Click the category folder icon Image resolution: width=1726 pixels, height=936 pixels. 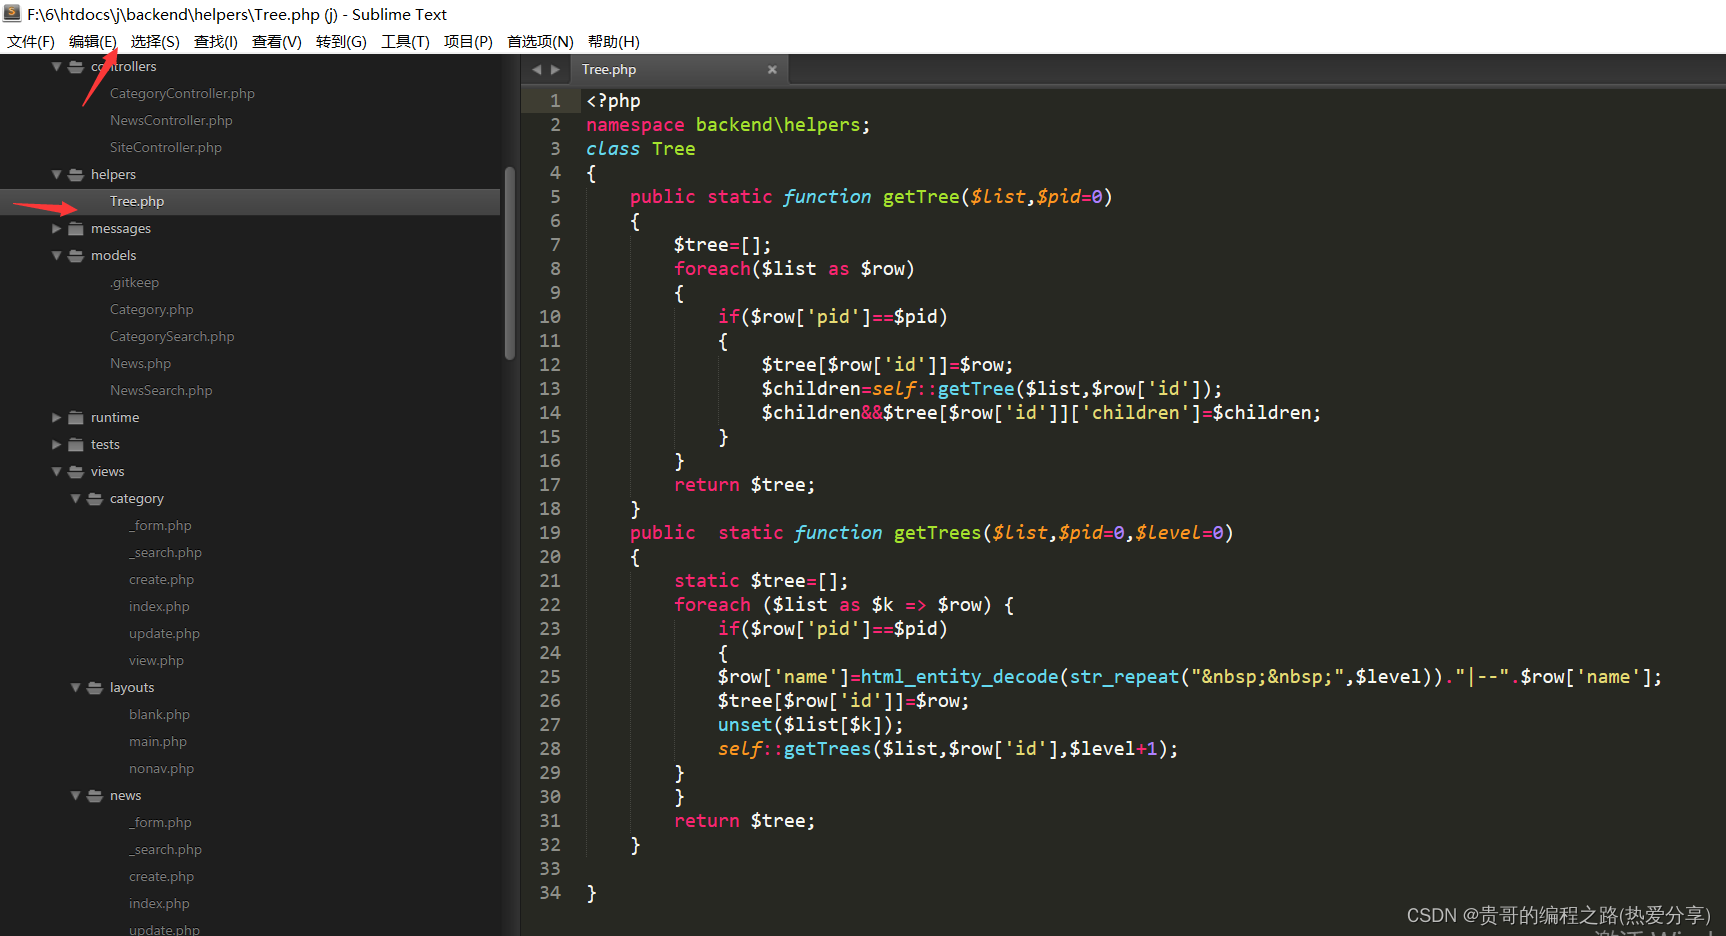click(95, 499)
